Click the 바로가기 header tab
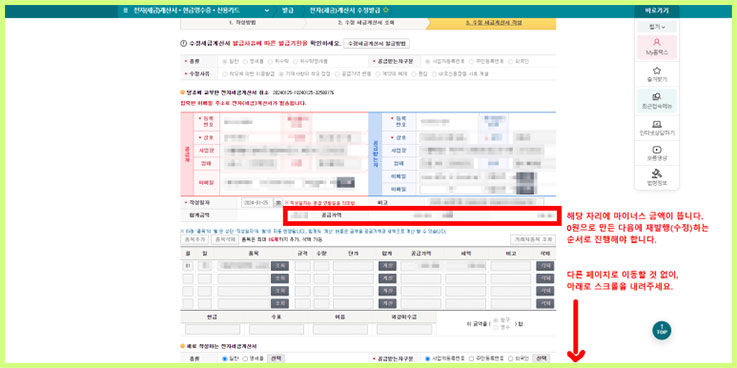737x368 pixels. 657,11
